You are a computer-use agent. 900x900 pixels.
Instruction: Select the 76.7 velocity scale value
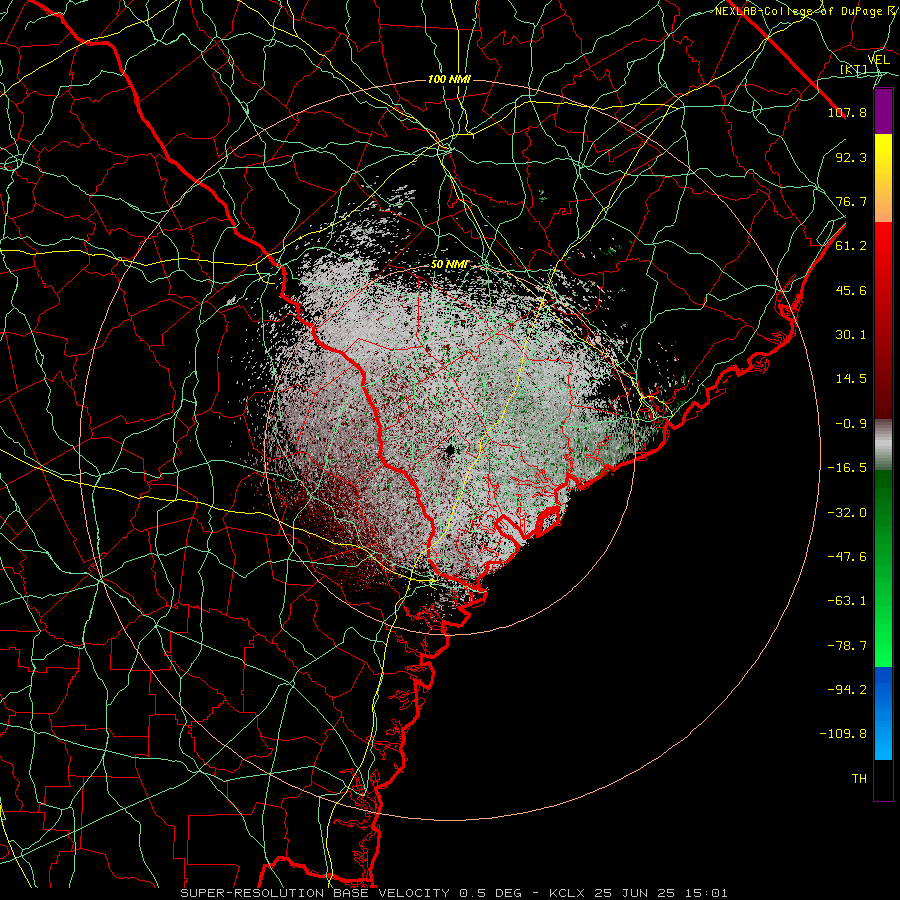pyautogui.click(x=851, y=201)
